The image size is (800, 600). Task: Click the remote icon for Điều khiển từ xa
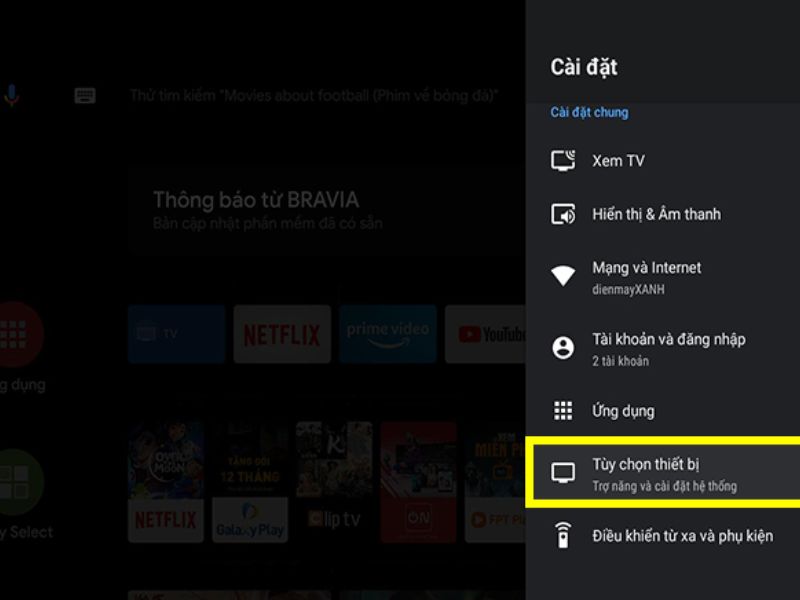coord(563,536)
